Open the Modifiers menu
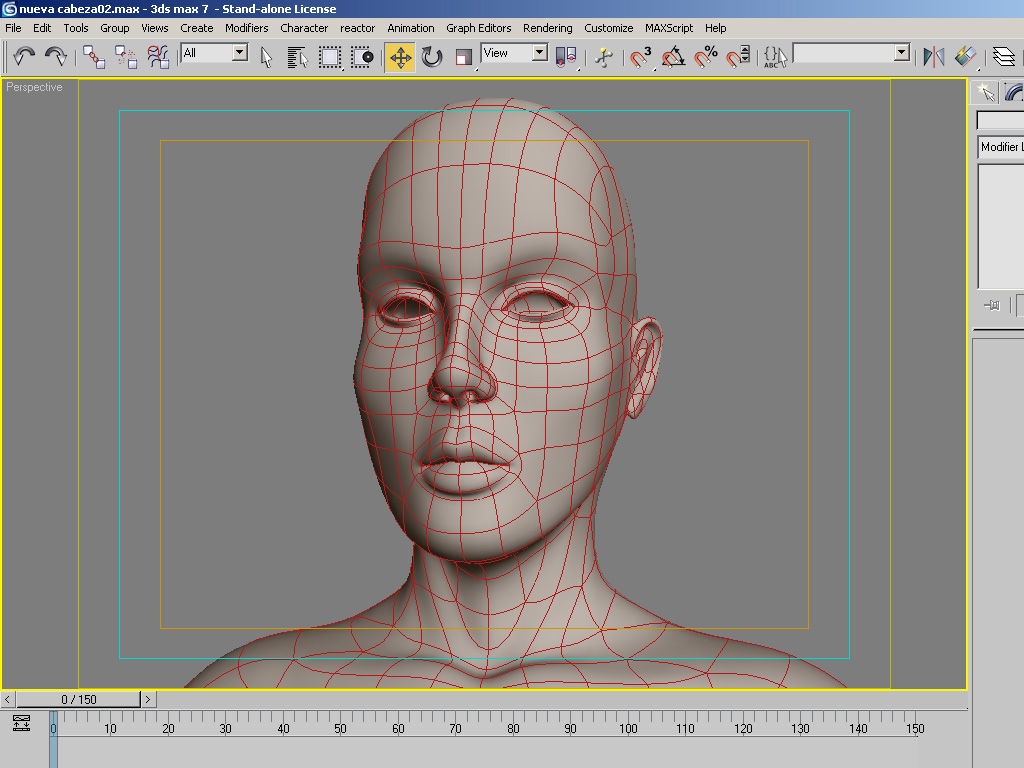 tap(246, 28)
